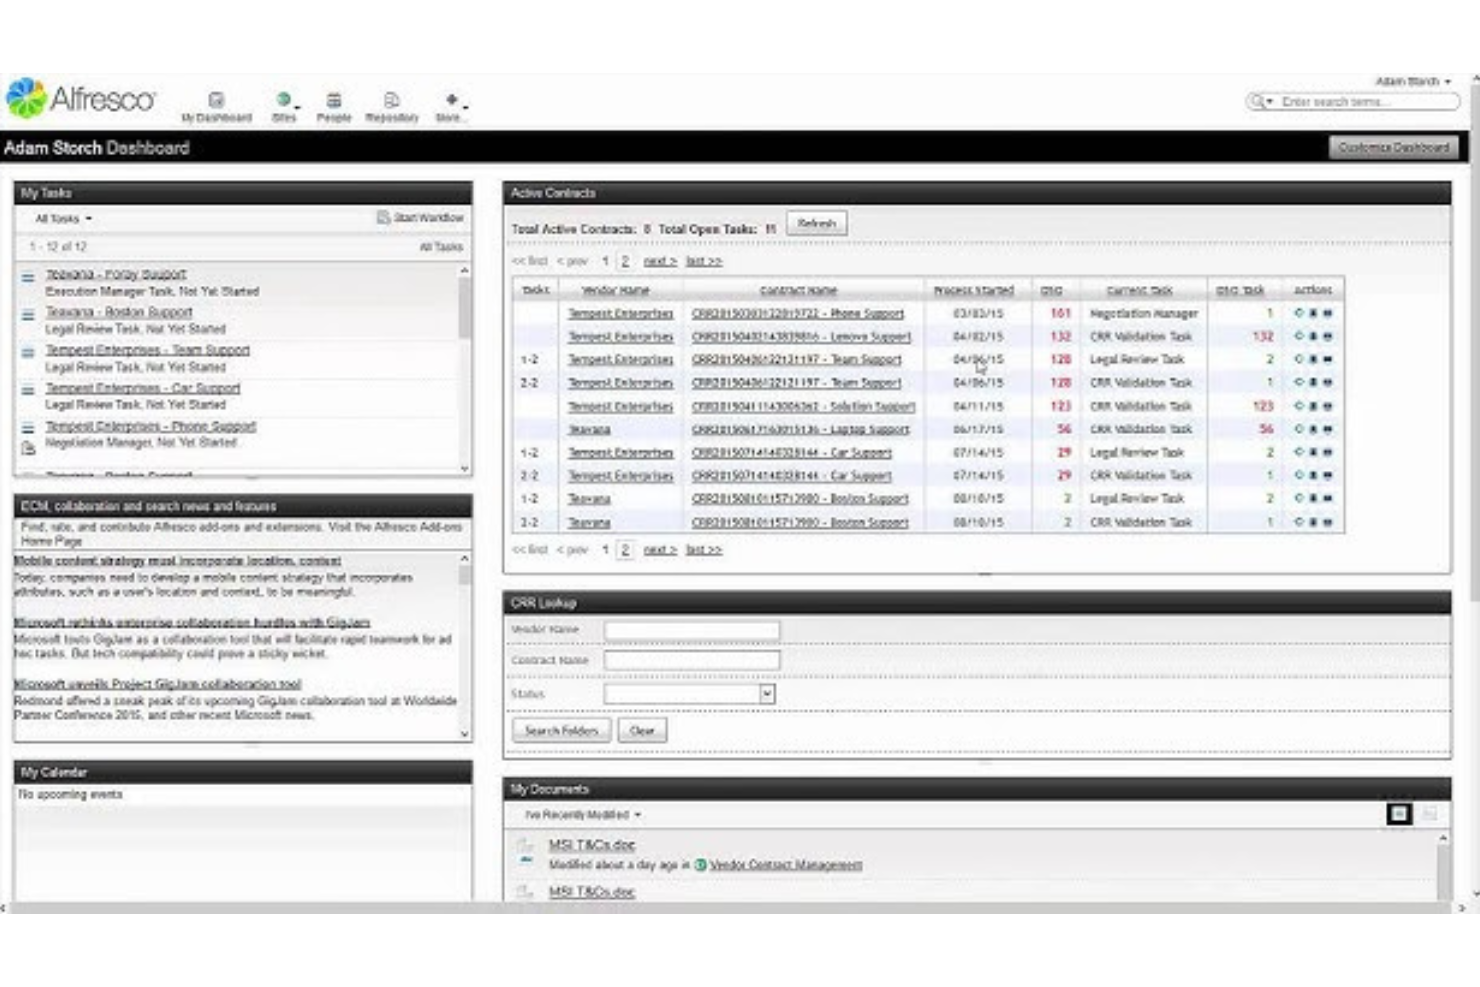Open the Repository icon
The image size is (1480, 987).
pyautogui.click(x=391, y=100)
